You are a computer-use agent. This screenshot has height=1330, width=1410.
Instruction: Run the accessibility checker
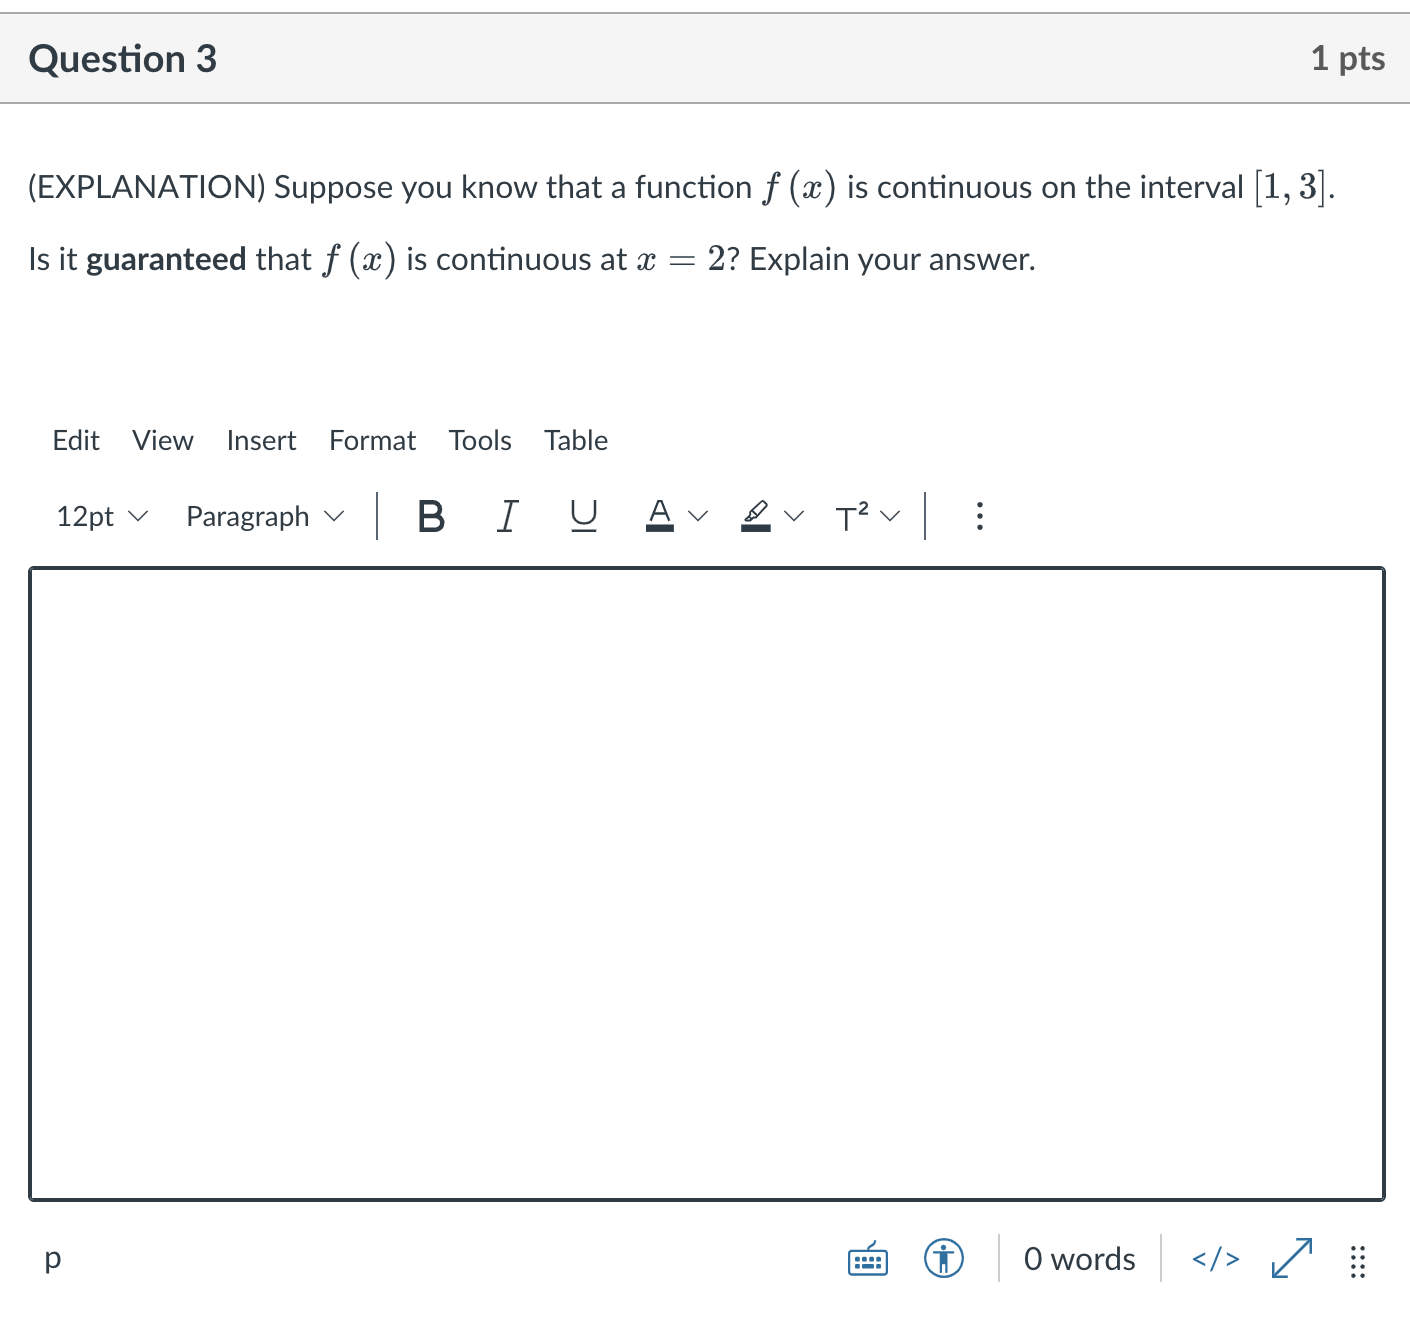(x=942, y=1260)
